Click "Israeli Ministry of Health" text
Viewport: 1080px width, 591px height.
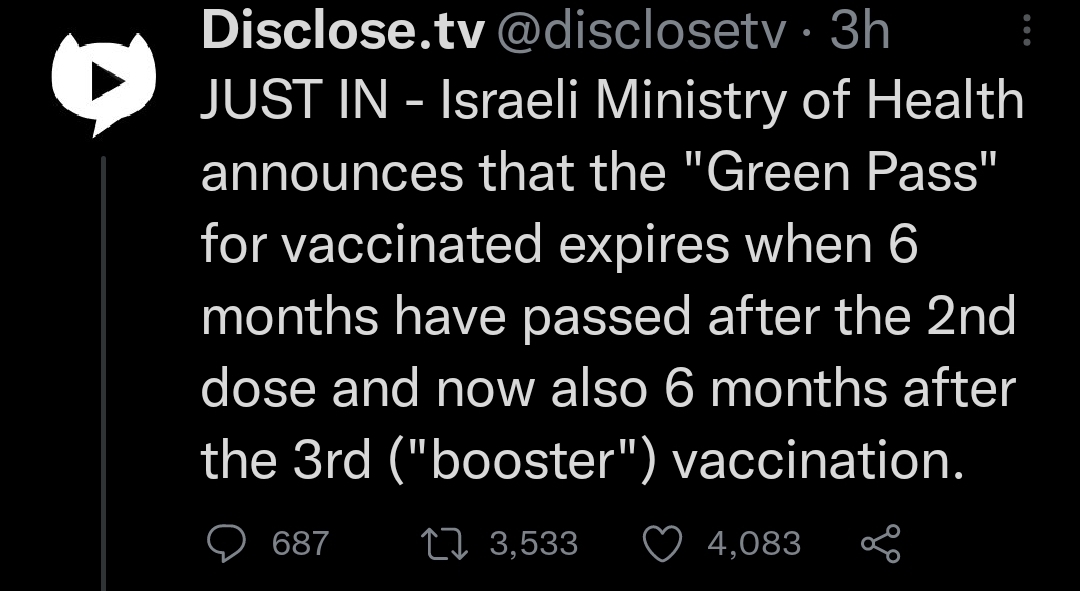(x=731, y=101)
